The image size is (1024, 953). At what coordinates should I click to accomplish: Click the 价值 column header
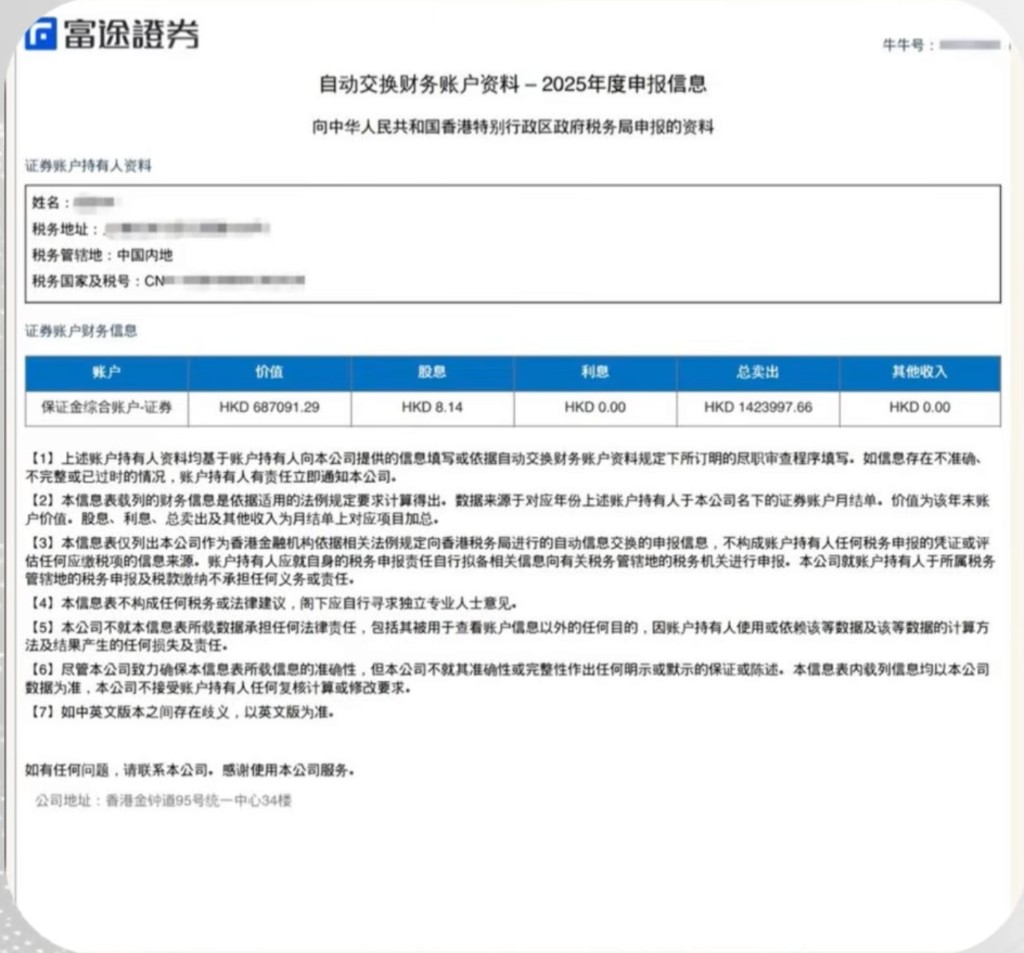(x=269, y=372)
